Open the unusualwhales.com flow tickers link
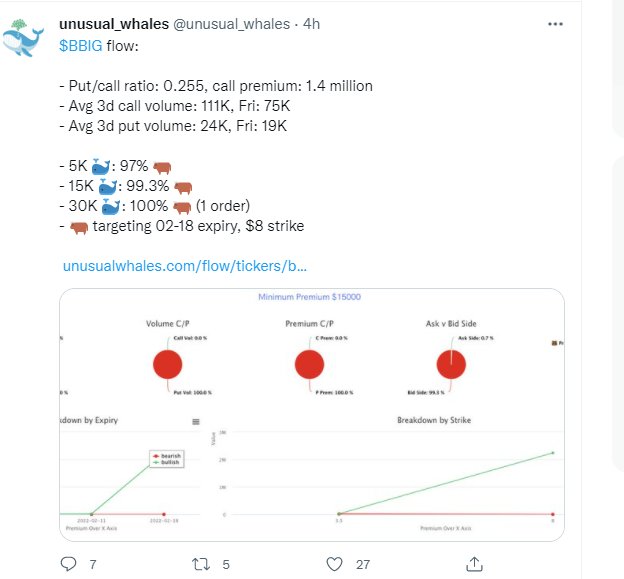This screenshot has width=624, height=579. click(x=185, y=266)
